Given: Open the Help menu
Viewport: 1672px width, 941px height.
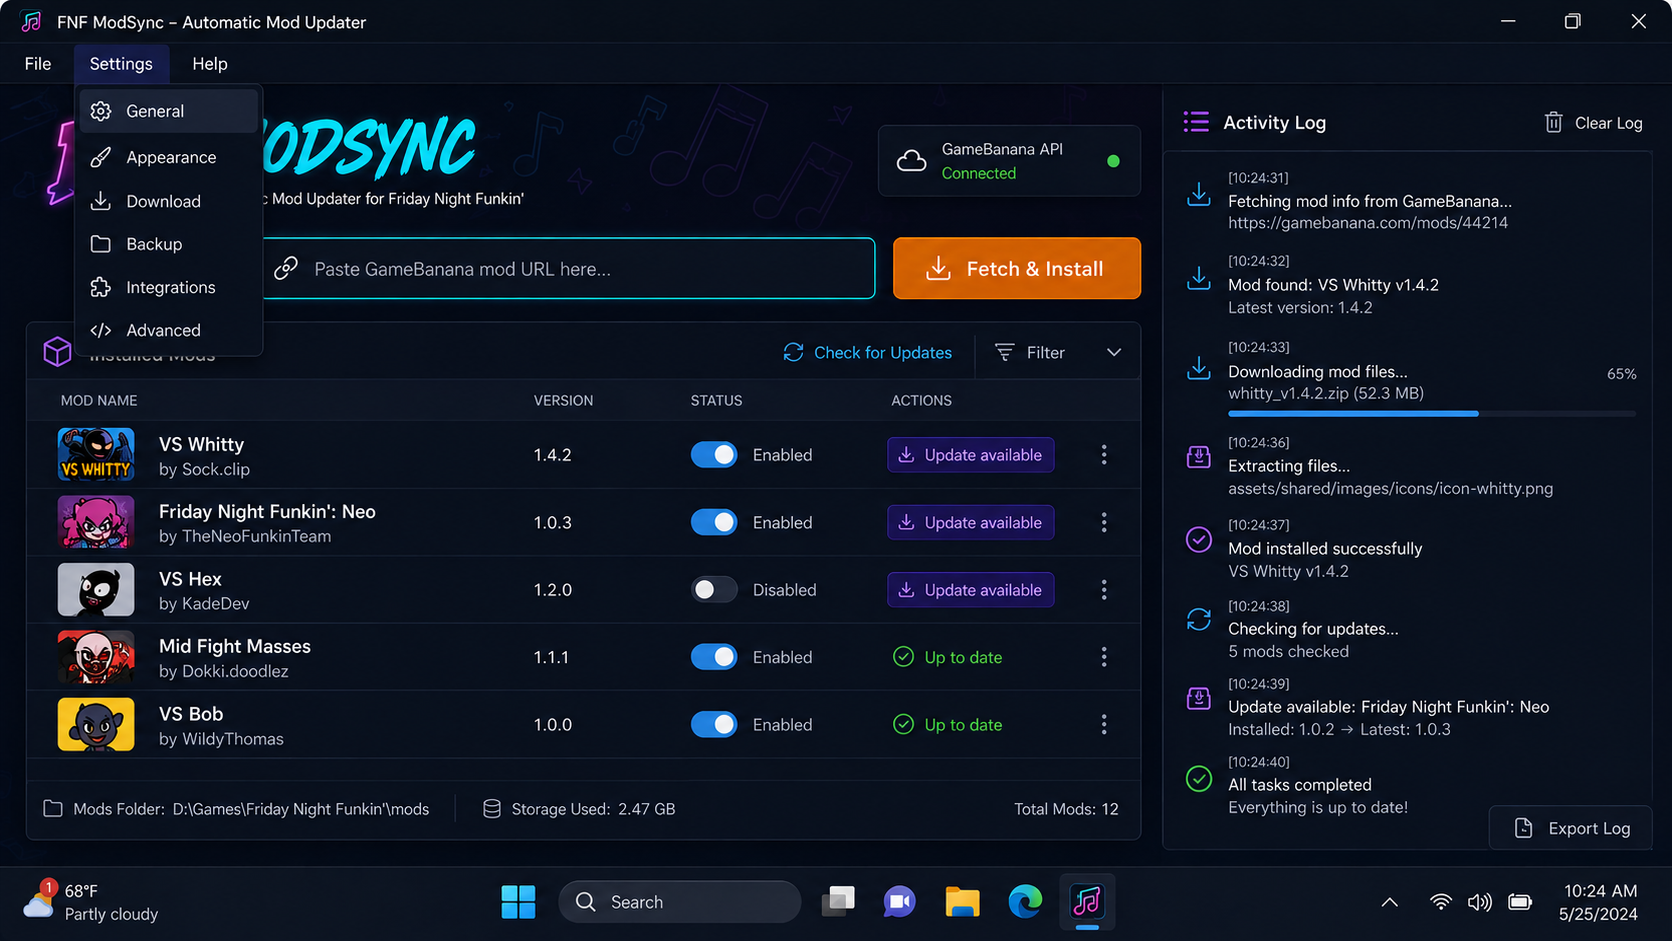Looking at the screenshot, I should coord(210,63).
